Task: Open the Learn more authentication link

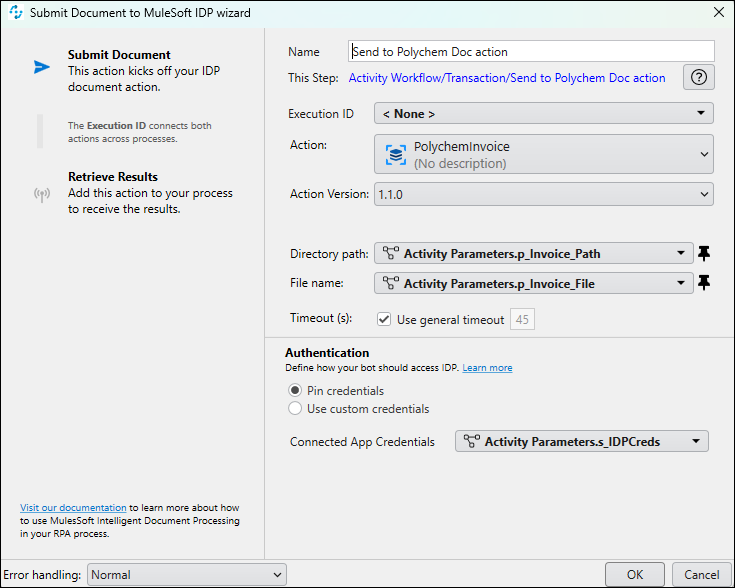Action: point(487,368)
